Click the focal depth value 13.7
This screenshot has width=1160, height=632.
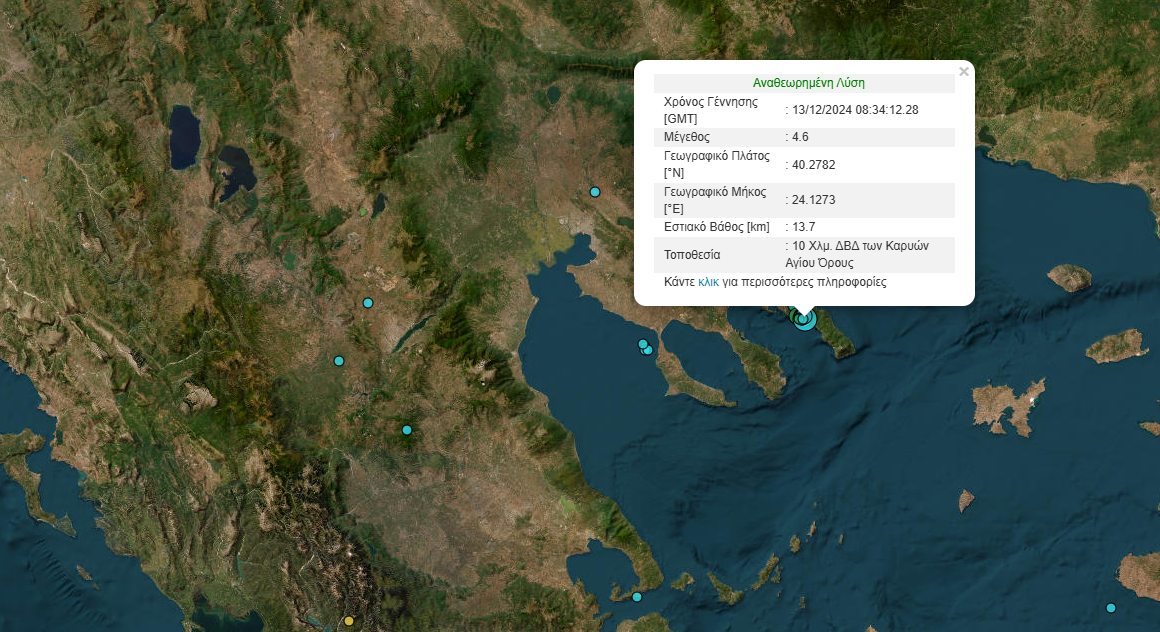803,227
